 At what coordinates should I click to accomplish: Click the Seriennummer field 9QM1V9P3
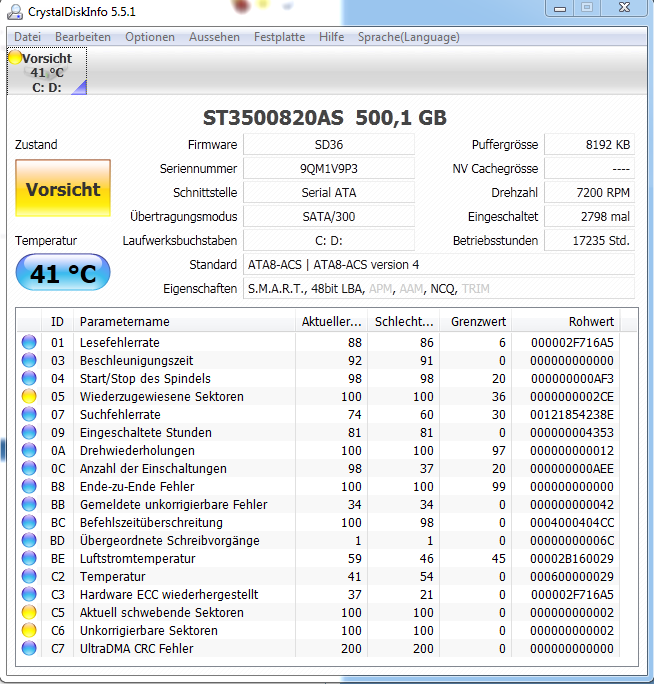point(329,168)
